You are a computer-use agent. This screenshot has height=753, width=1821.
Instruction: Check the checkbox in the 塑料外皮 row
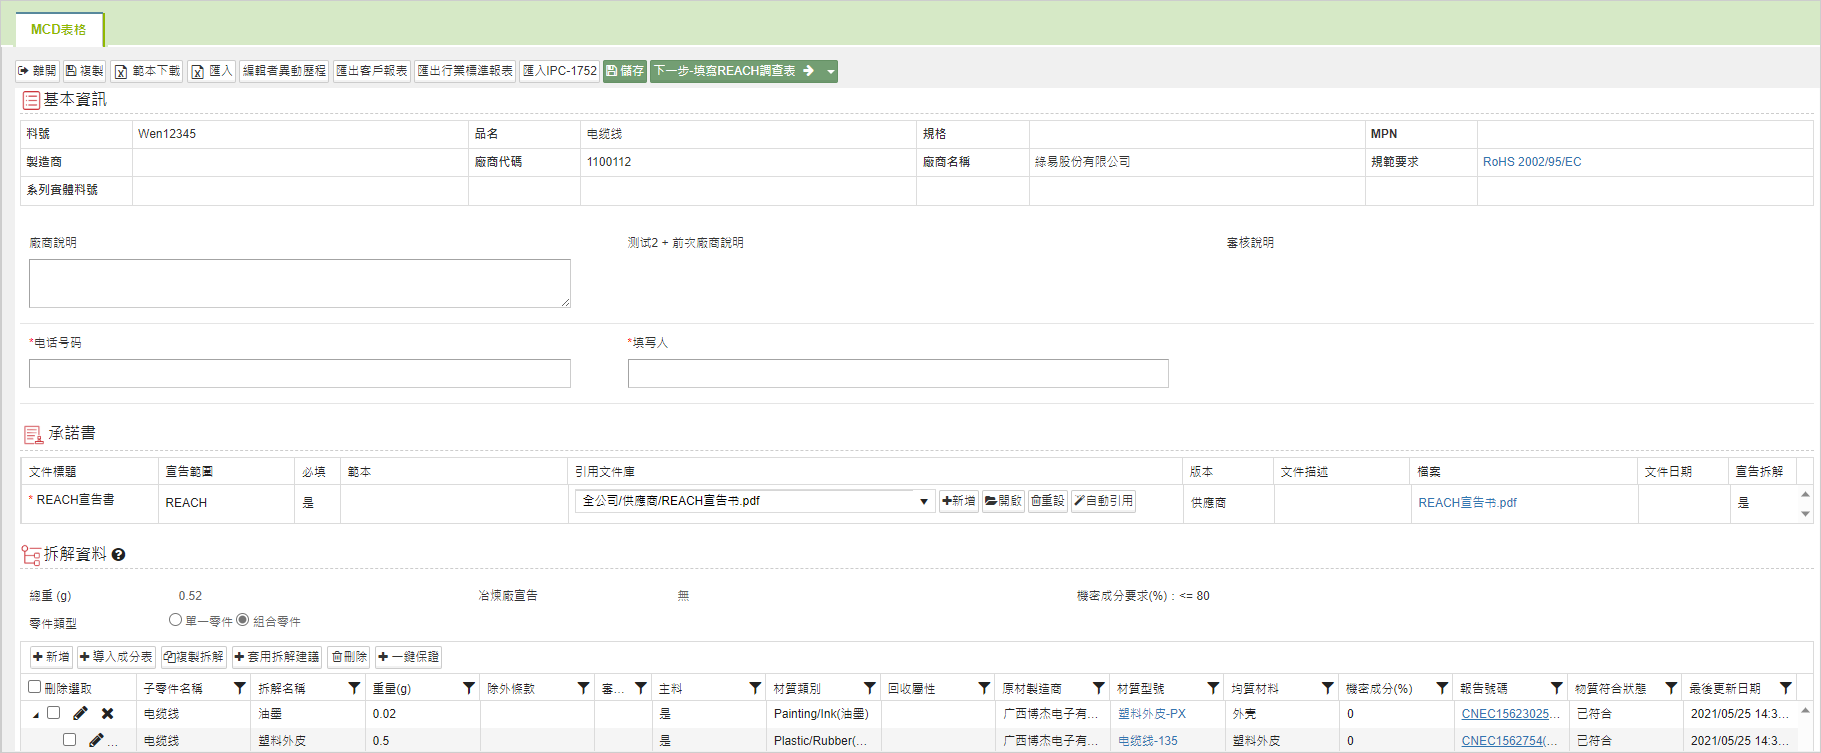tap(69, 740)
